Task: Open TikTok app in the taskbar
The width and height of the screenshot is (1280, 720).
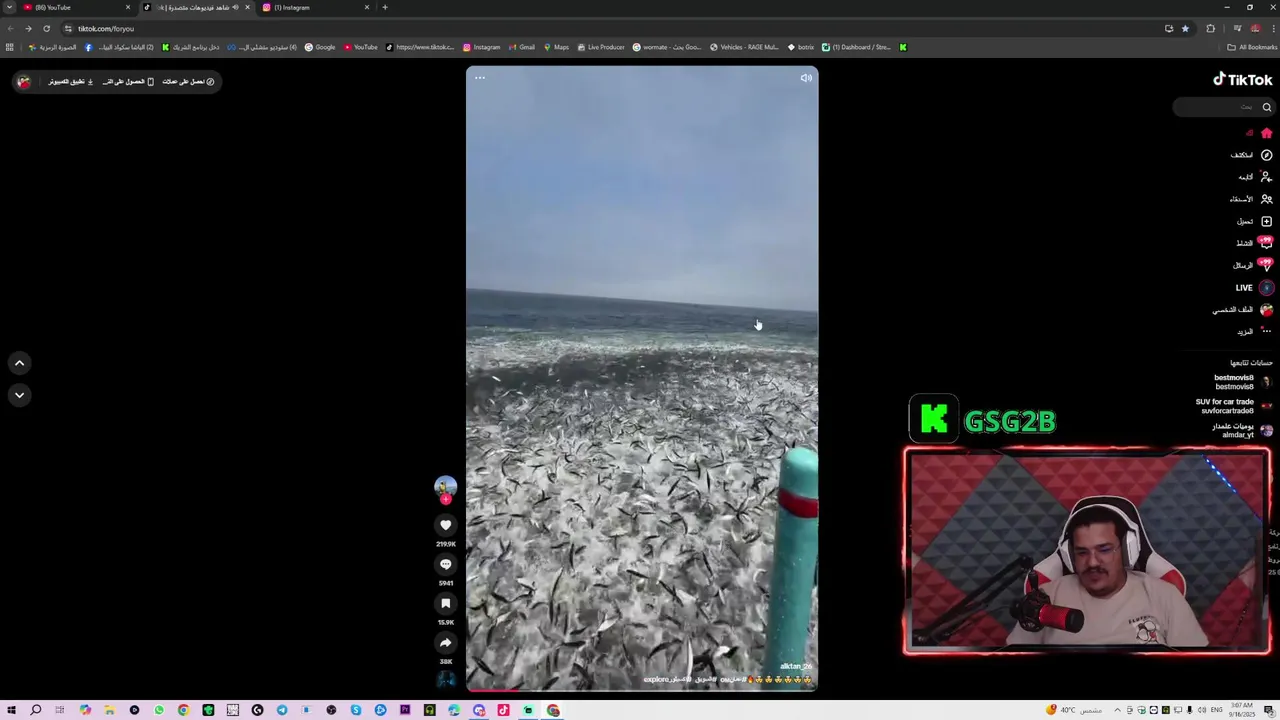Action: (x=503, y=710)
